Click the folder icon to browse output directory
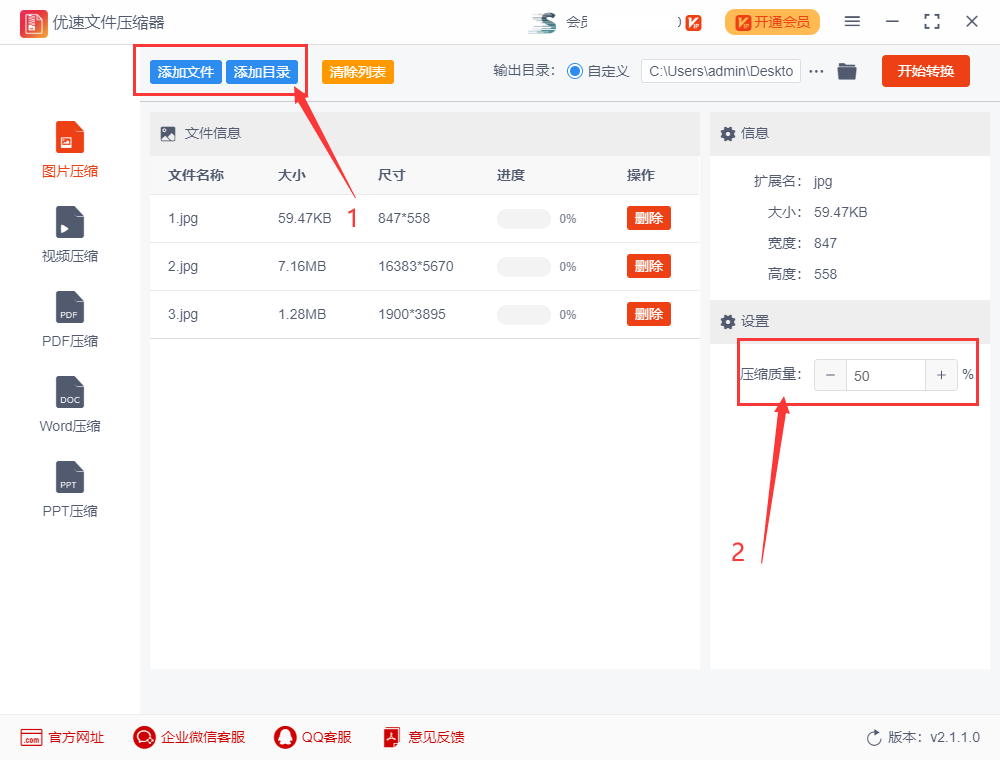Viewport: 1000px width, 760px height. pyautogui.click(x=846, y=71)
